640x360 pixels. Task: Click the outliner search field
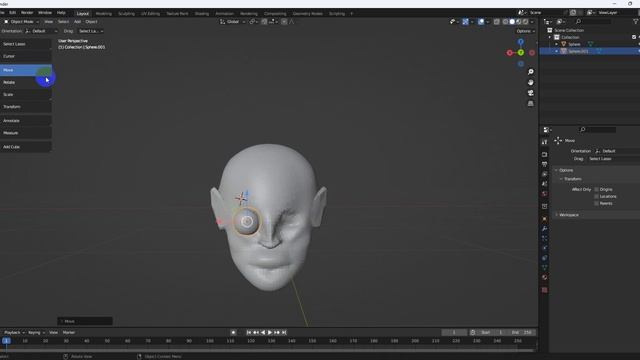pos(593,21)
